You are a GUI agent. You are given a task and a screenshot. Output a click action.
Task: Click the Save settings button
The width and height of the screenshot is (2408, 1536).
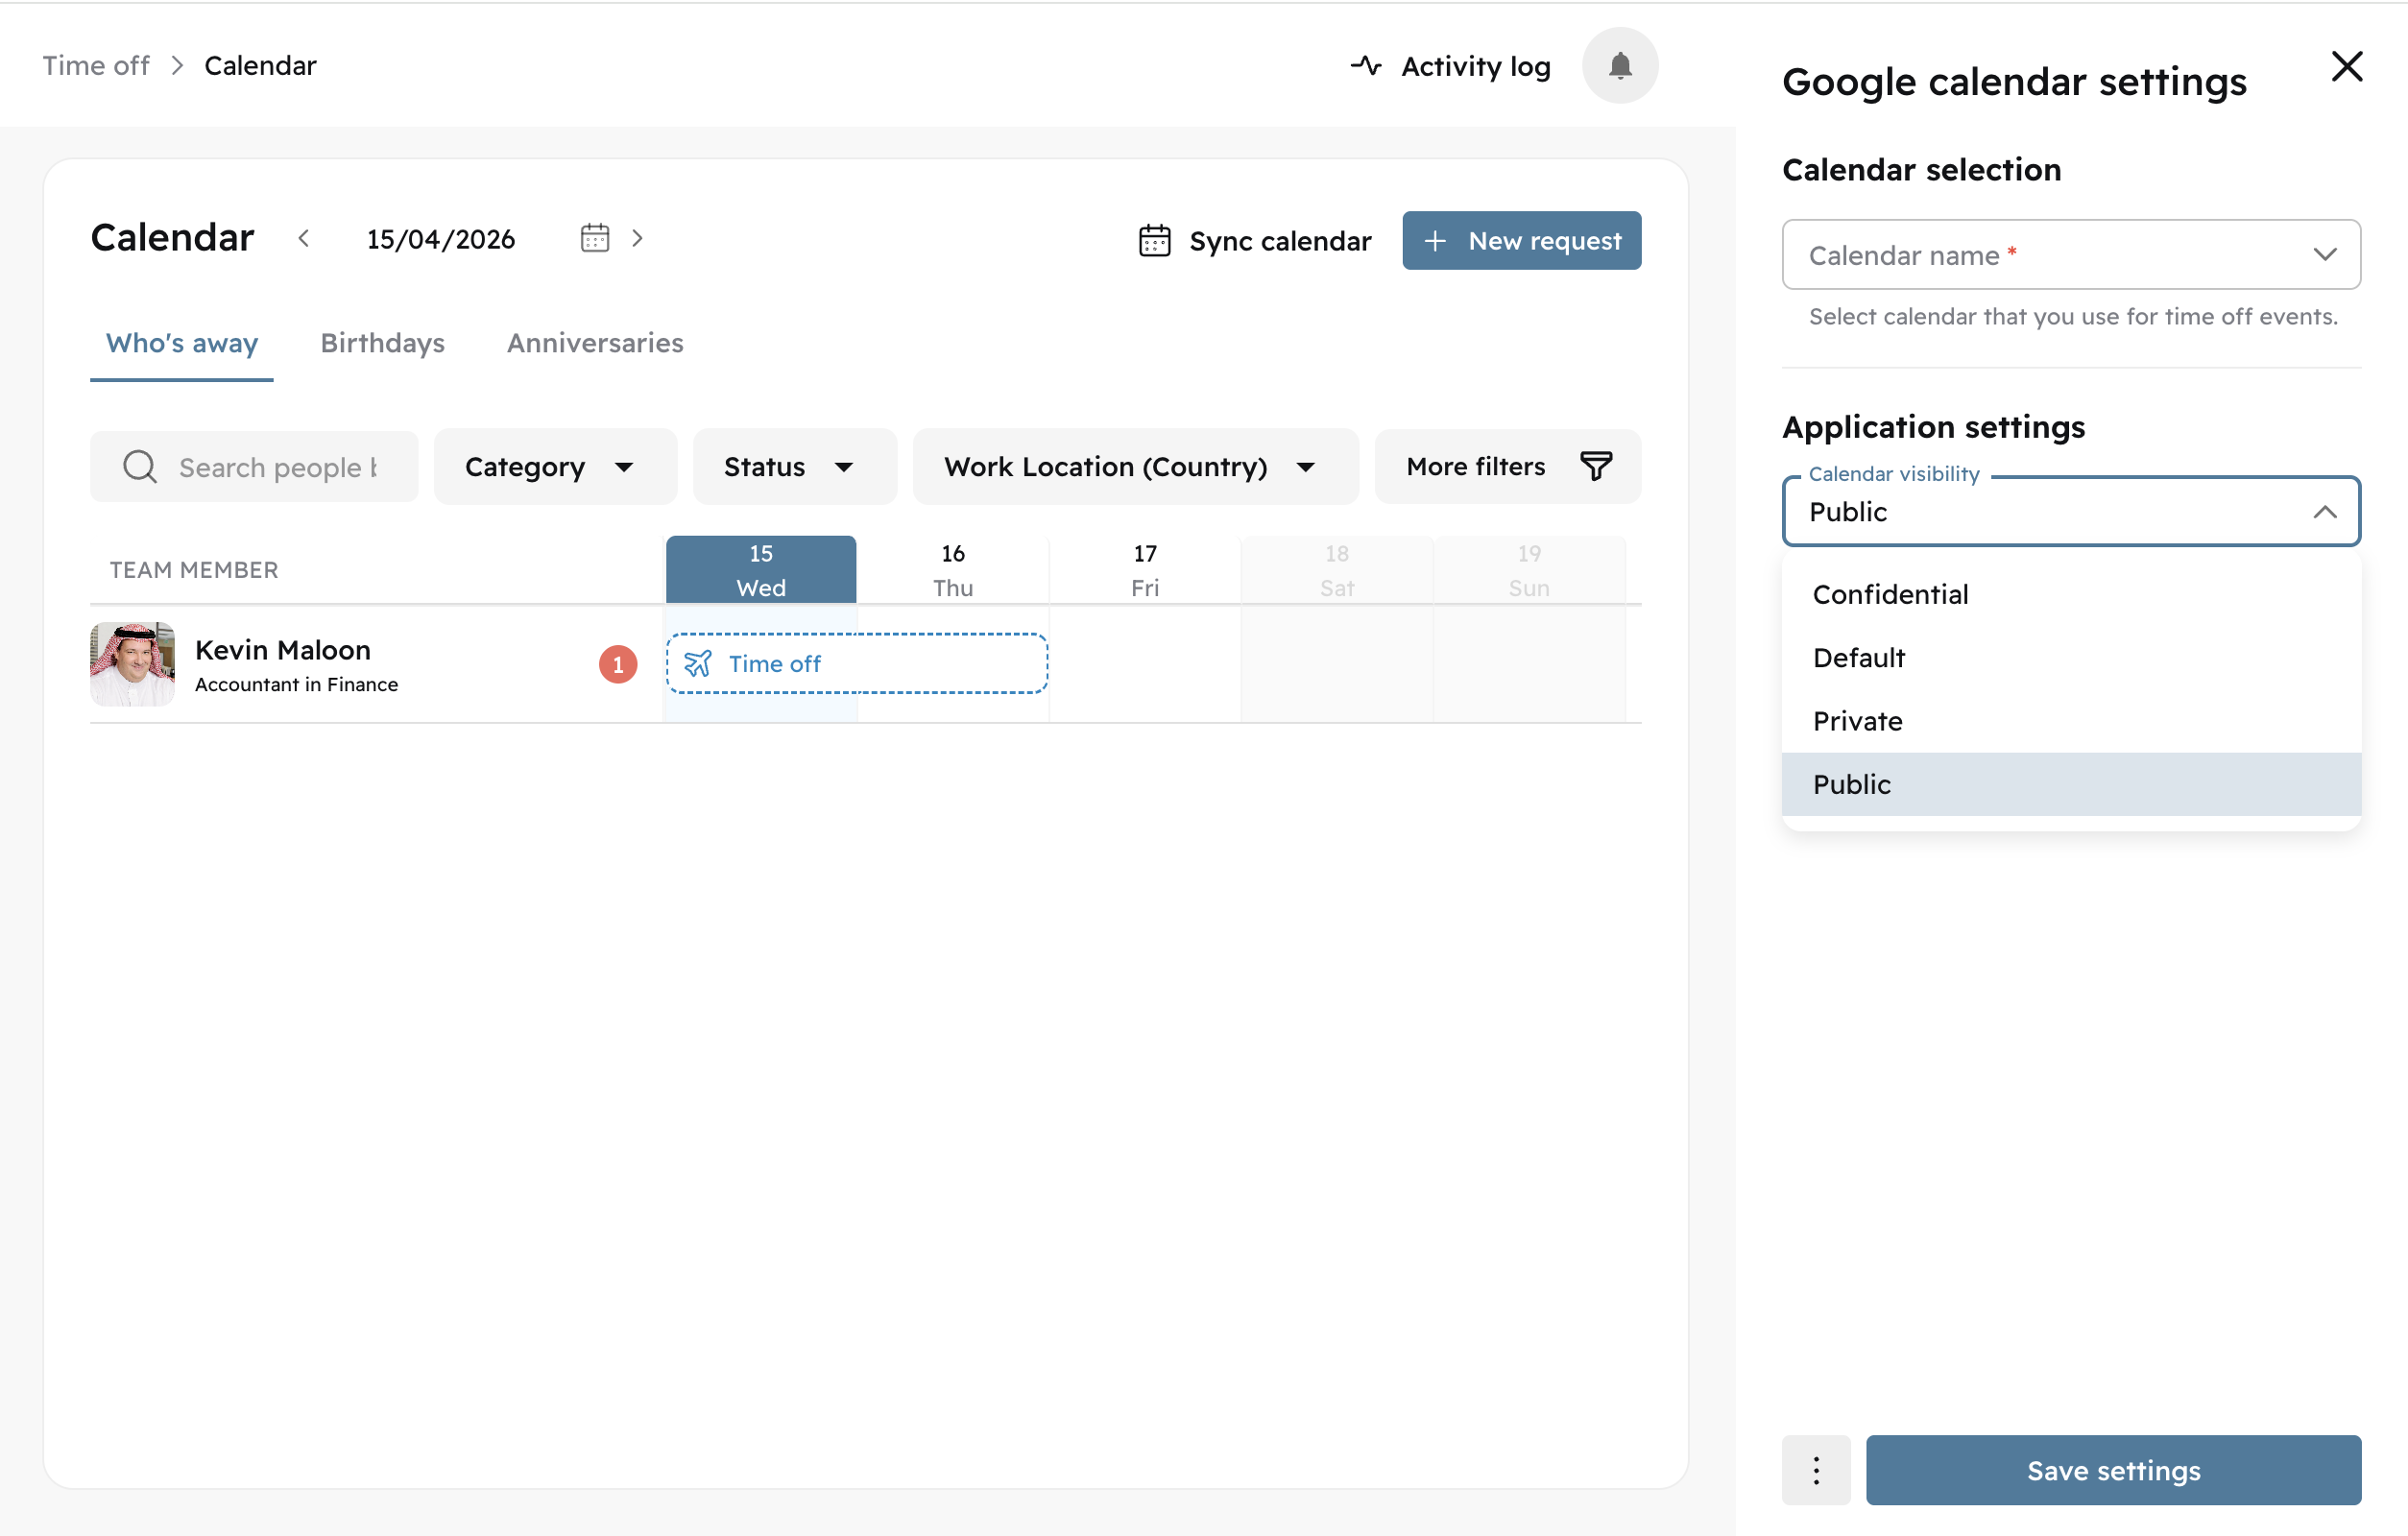coord(2112,1469)
